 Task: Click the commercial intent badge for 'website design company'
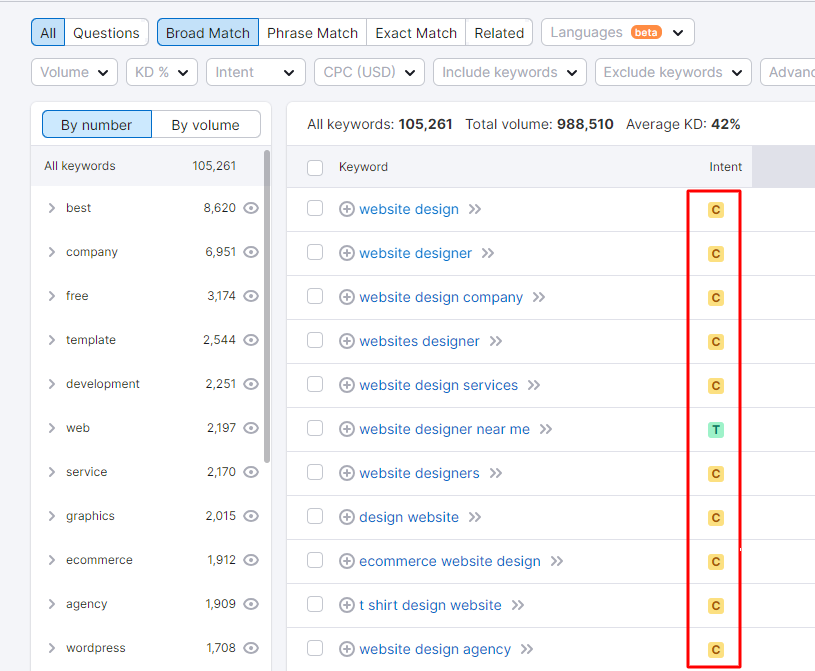click(716, 298)
